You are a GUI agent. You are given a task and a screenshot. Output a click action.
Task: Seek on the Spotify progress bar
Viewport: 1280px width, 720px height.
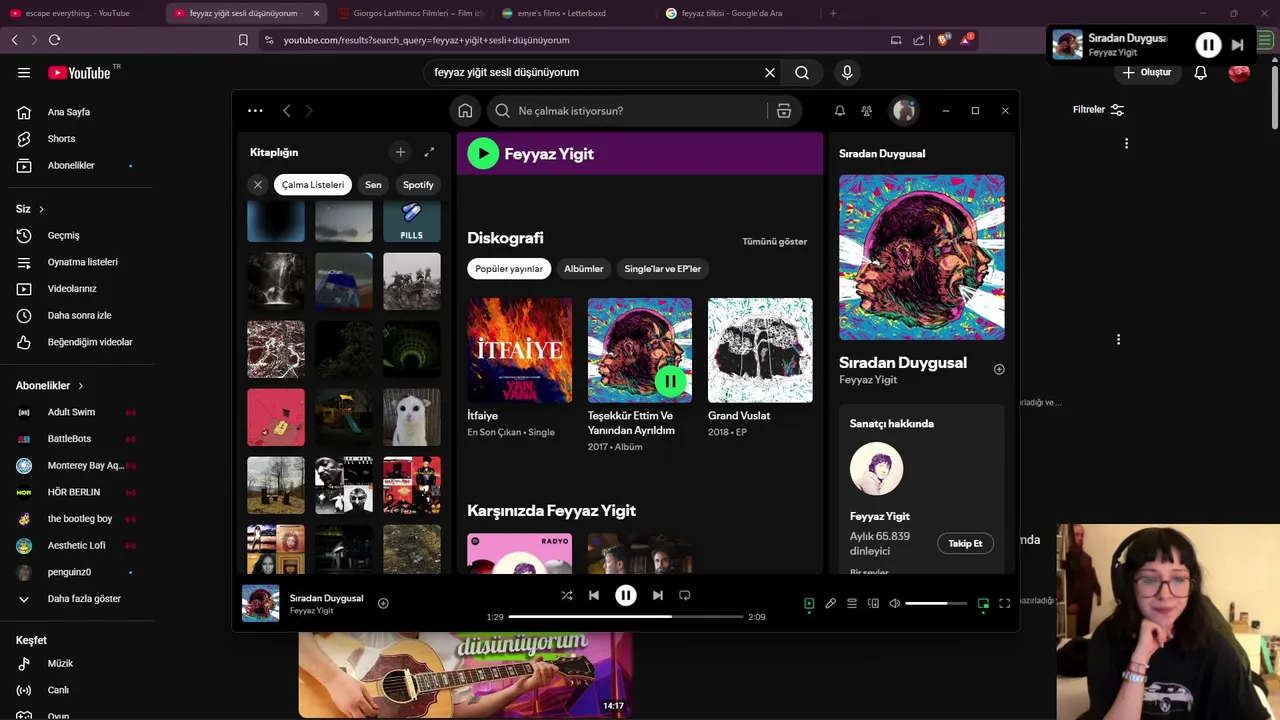pos(626,617)
